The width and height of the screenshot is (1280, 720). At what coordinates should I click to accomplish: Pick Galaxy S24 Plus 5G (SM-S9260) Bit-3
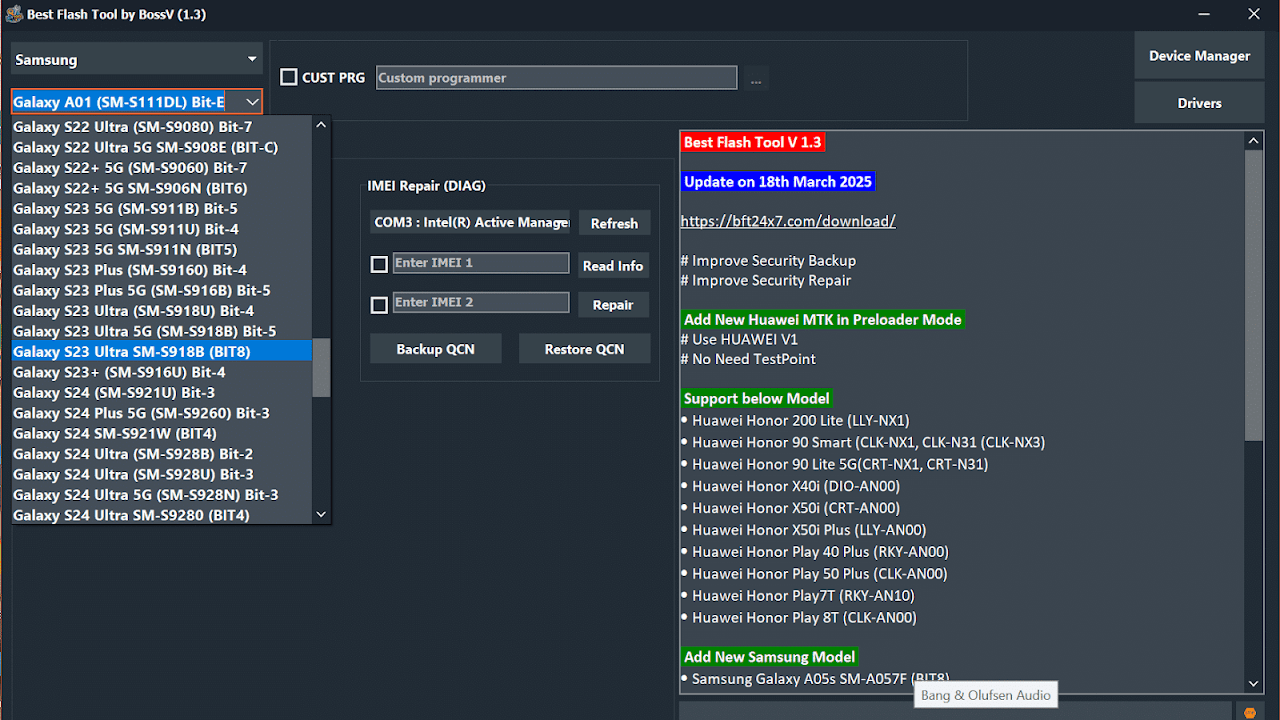pos(162,413)
